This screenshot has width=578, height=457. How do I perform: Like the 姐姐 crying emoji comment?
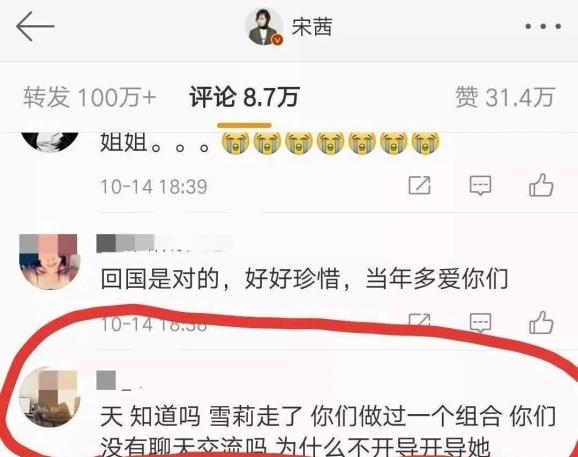[541, 185]
